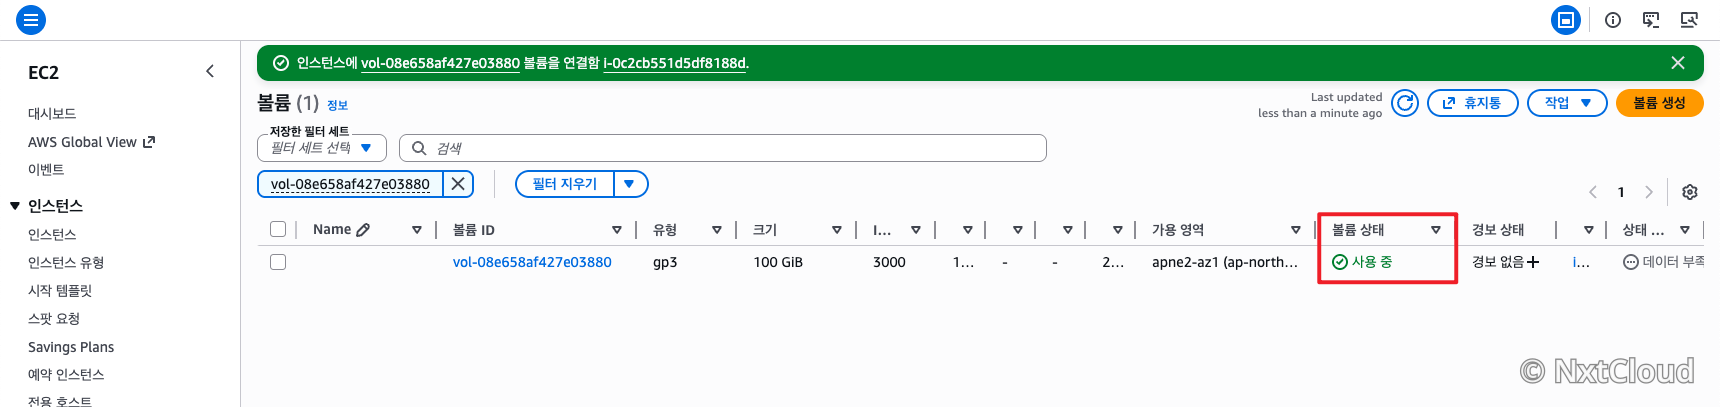Screen dimensions: 1720x407
Task: Open the 작업 actions dropdown
Action: point(1567,103)
